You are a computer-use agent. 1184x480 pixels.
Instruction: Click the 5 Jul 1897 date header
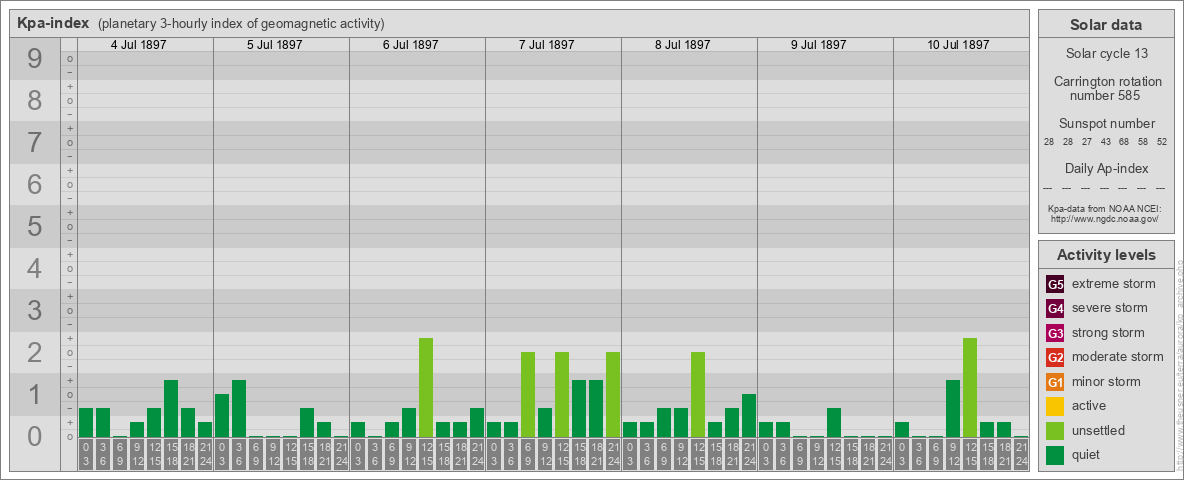click(x=275, y=45)
